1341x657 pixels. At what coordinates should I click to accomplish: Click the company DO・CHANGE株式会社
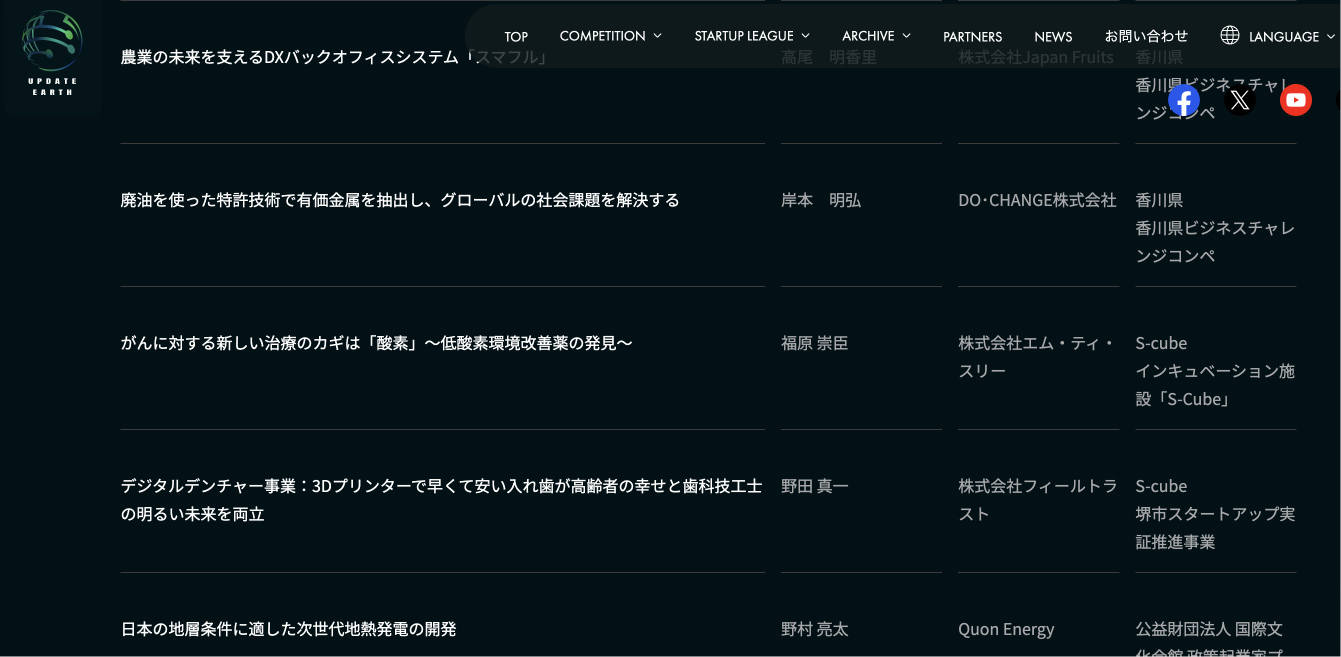[1037, 200]
